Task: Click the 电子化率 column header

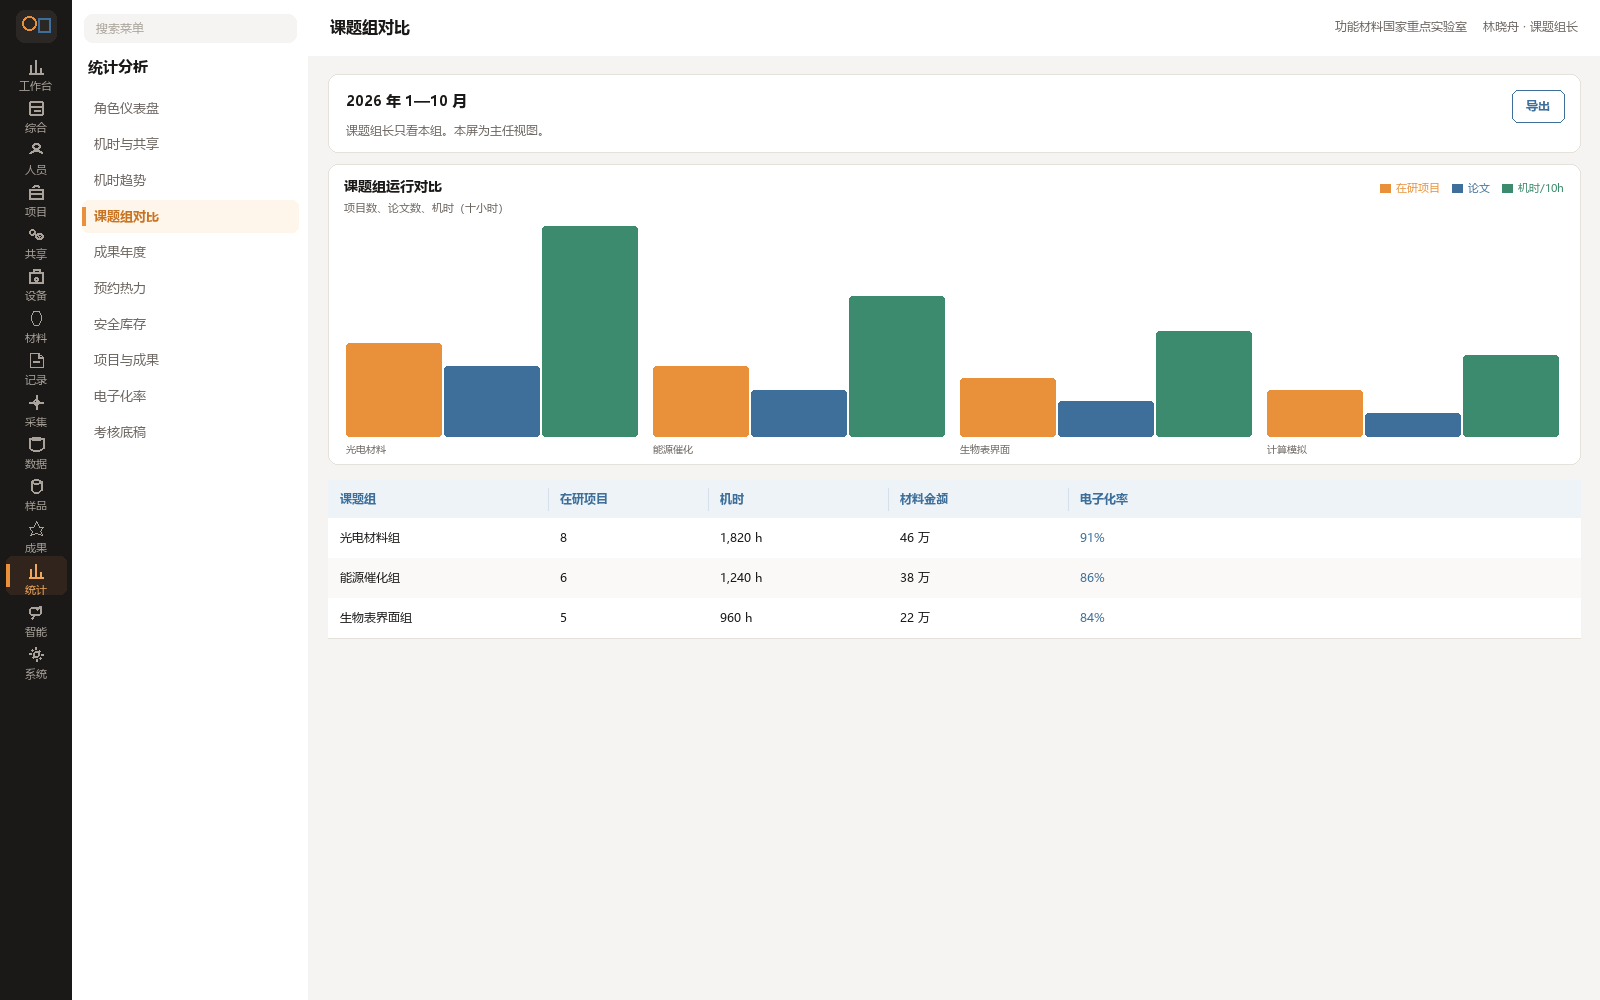Action: [1104, 499]
